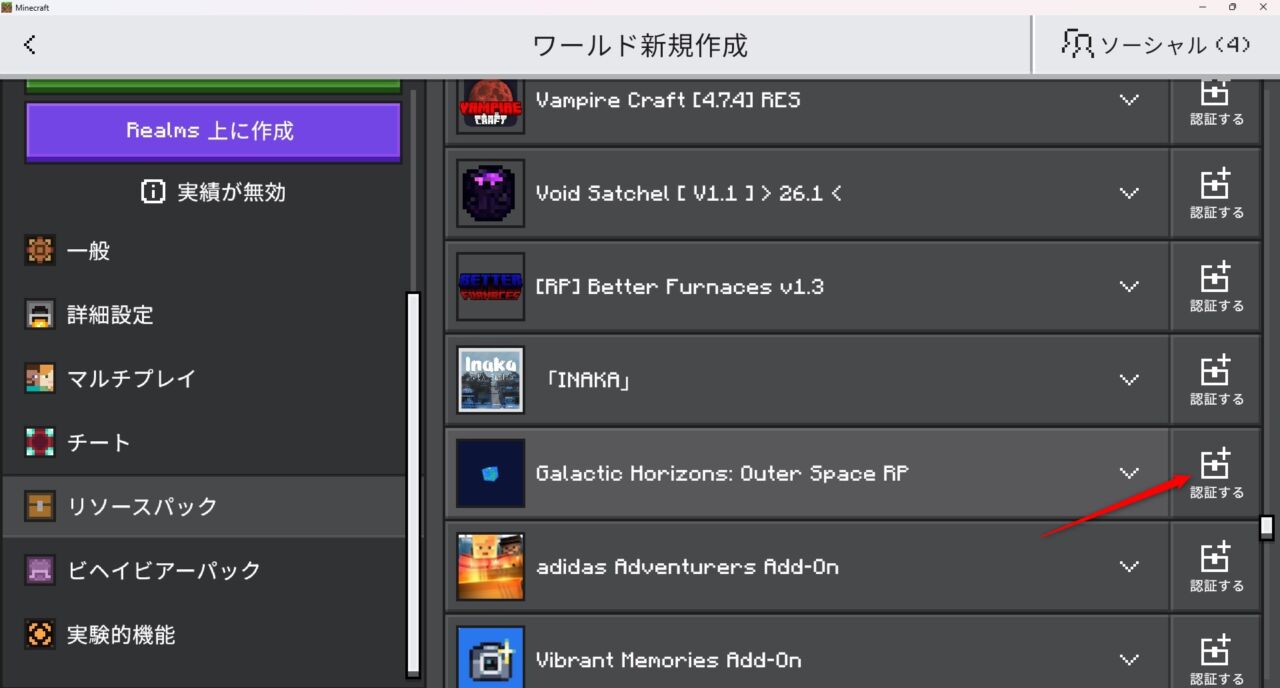1280x688 pixels.
Task: Click the orange icon for 実験的機能
Action: click(x=40, y=635)
